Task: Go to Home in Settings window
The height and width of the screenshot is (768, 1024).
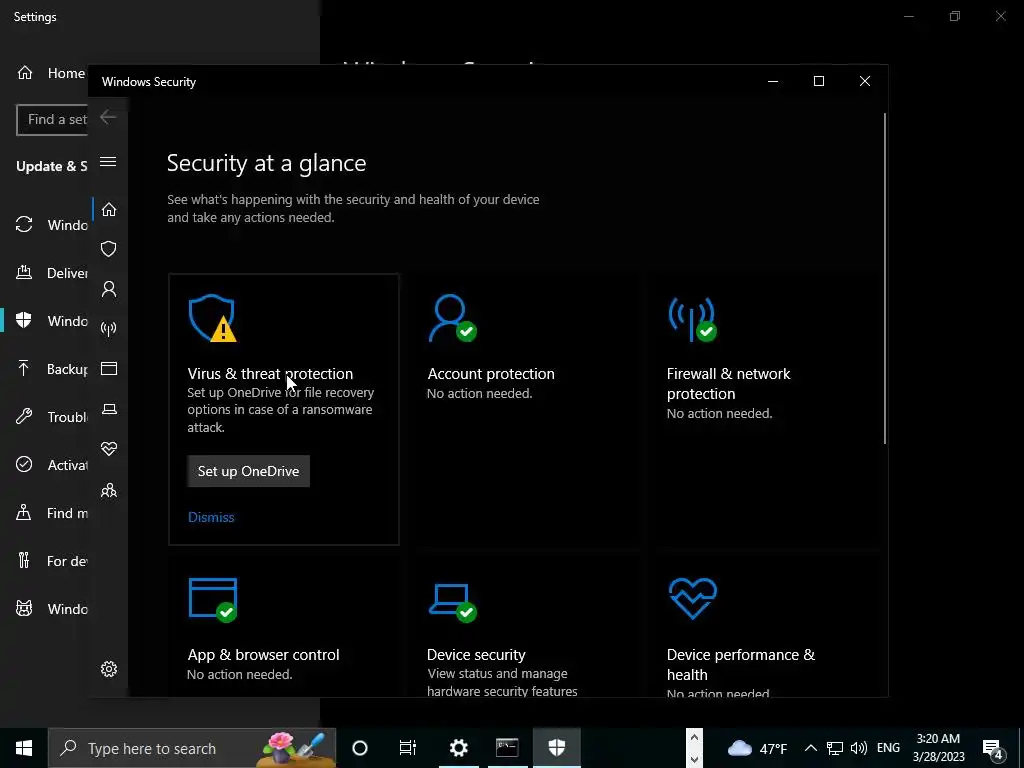Action: click(x=50, y=73)
